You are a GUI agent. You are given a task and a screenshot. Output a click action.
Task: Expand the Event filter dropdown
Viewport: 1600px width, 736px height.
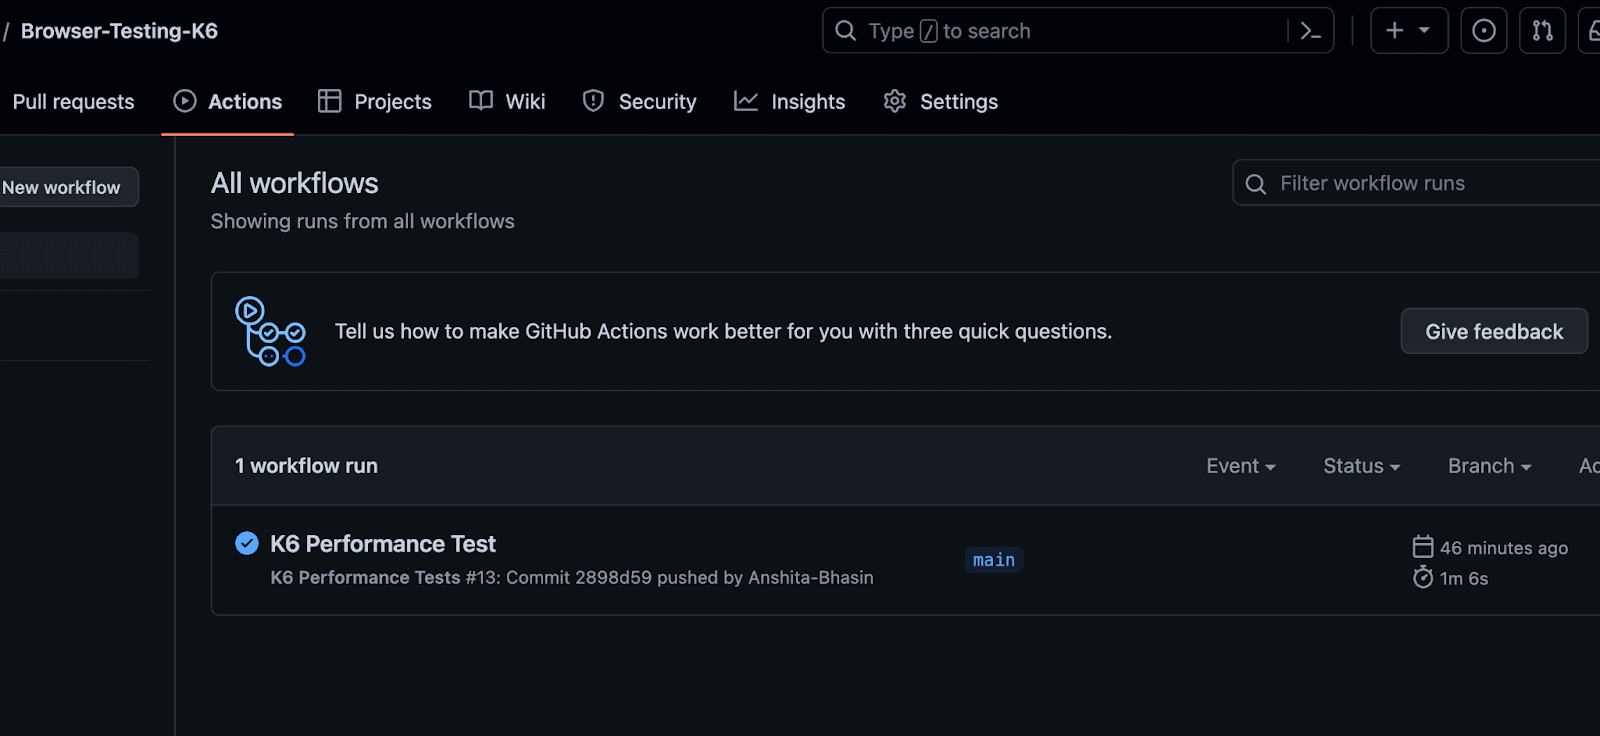tap(1241, 466)
